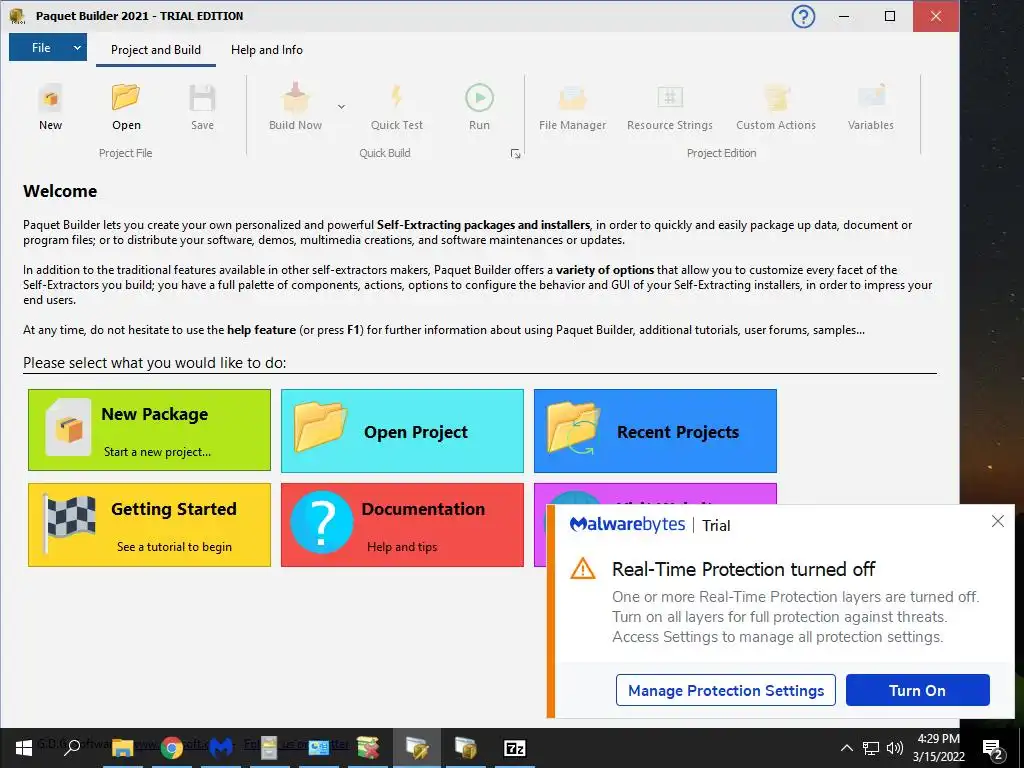Click the Recent Projects tile
Viewport: 1024px width, 768px height.
click(x=655, y=431)
